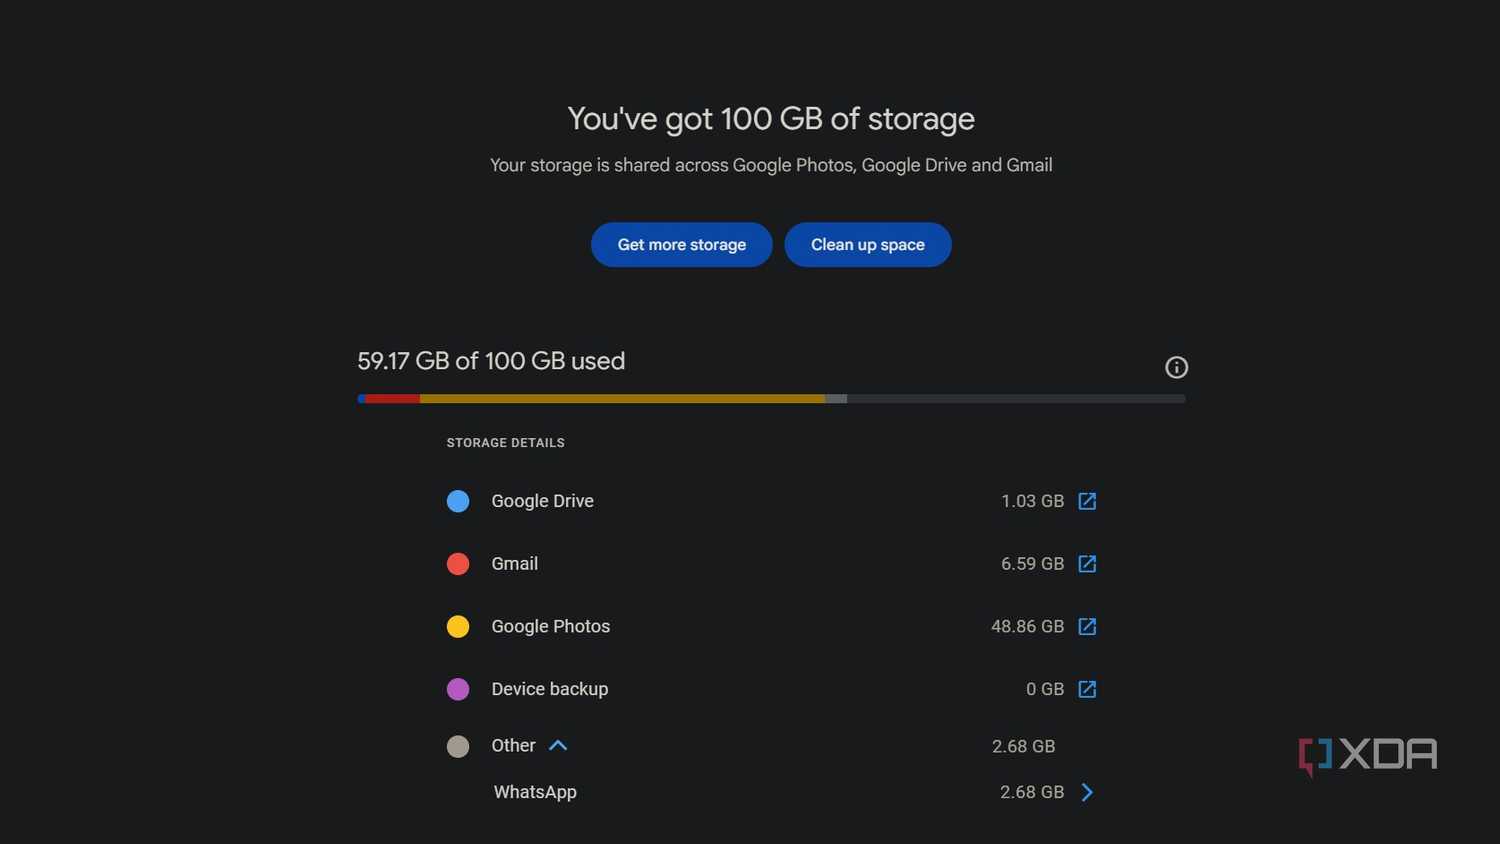Click the 48.86 GB Photos value
This screenshot has width=1500, height=844.
click(x=1027, y=626)
